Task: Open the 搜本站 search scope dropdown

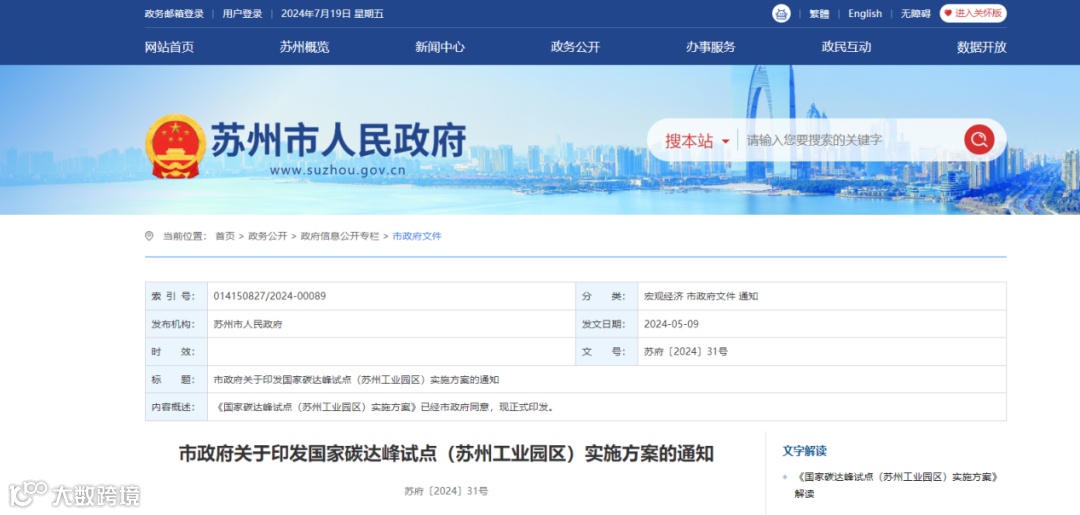Action: (x=696, y=140)
